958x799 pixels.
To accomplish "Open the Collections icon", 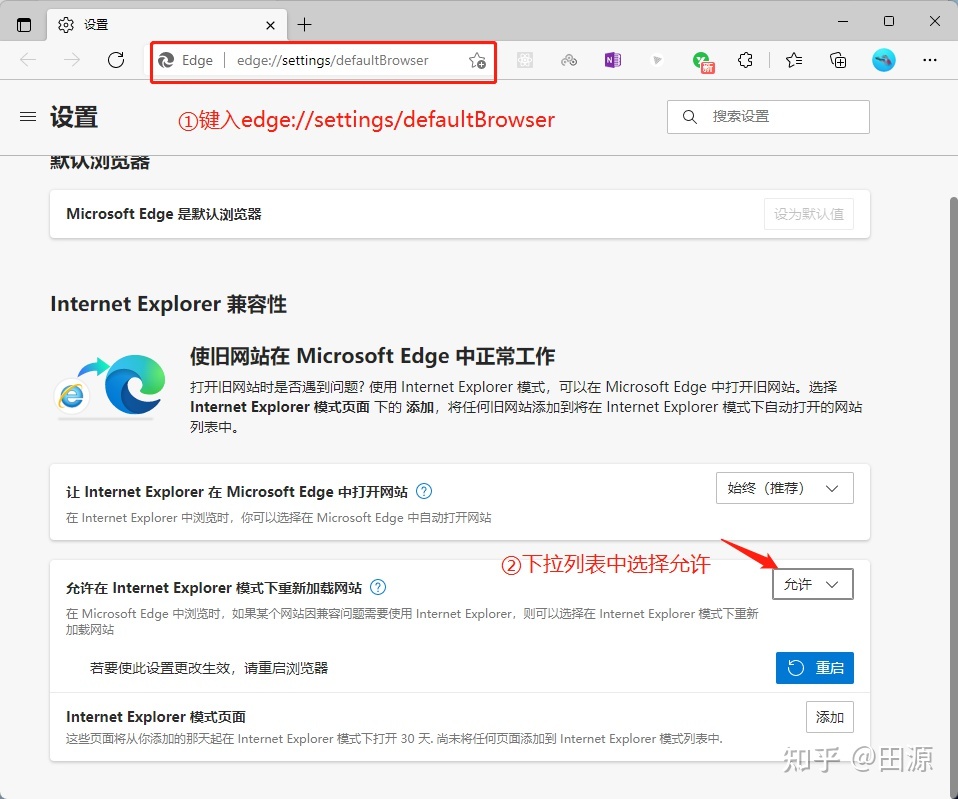I will 838,60.
